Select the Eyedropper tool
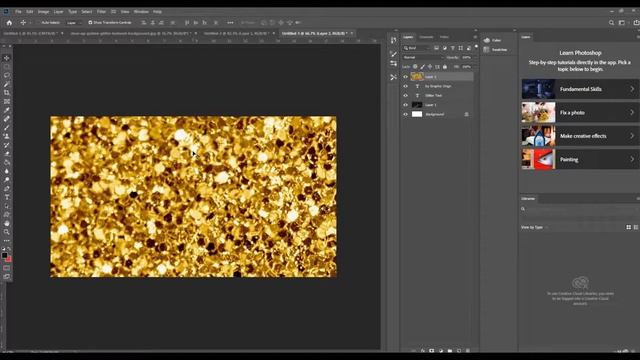Image resolution: width=640 pixels, height=360 pixels. click(7, 110)
